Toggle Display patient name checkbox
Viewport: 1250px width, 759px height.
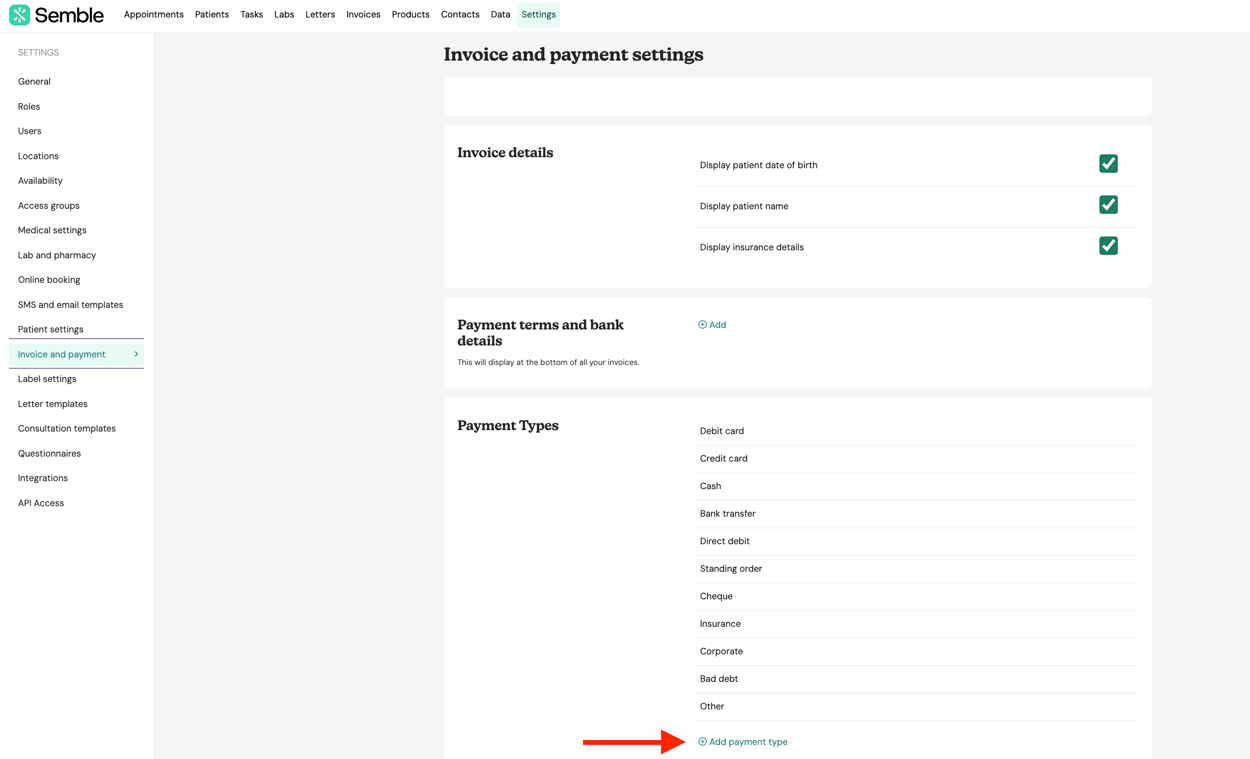click(x=1108, y=205)
